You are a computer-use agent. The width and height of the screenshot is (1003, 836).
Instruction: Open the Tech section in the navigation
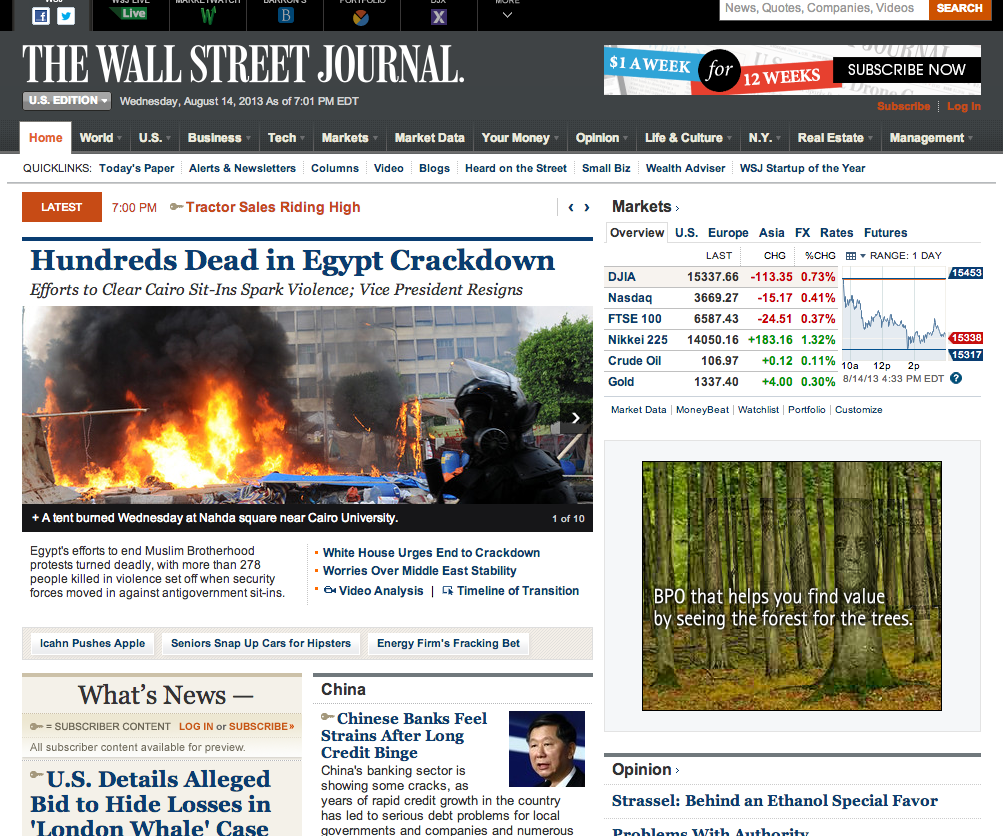click(285, 138)
